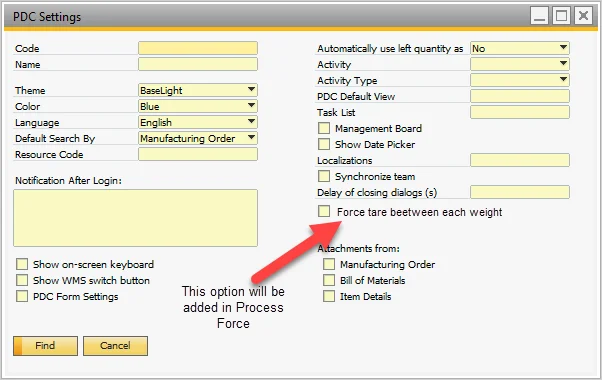Open Automatically use left quantity as dropdown
602x380 pixels.
[520, 48]
